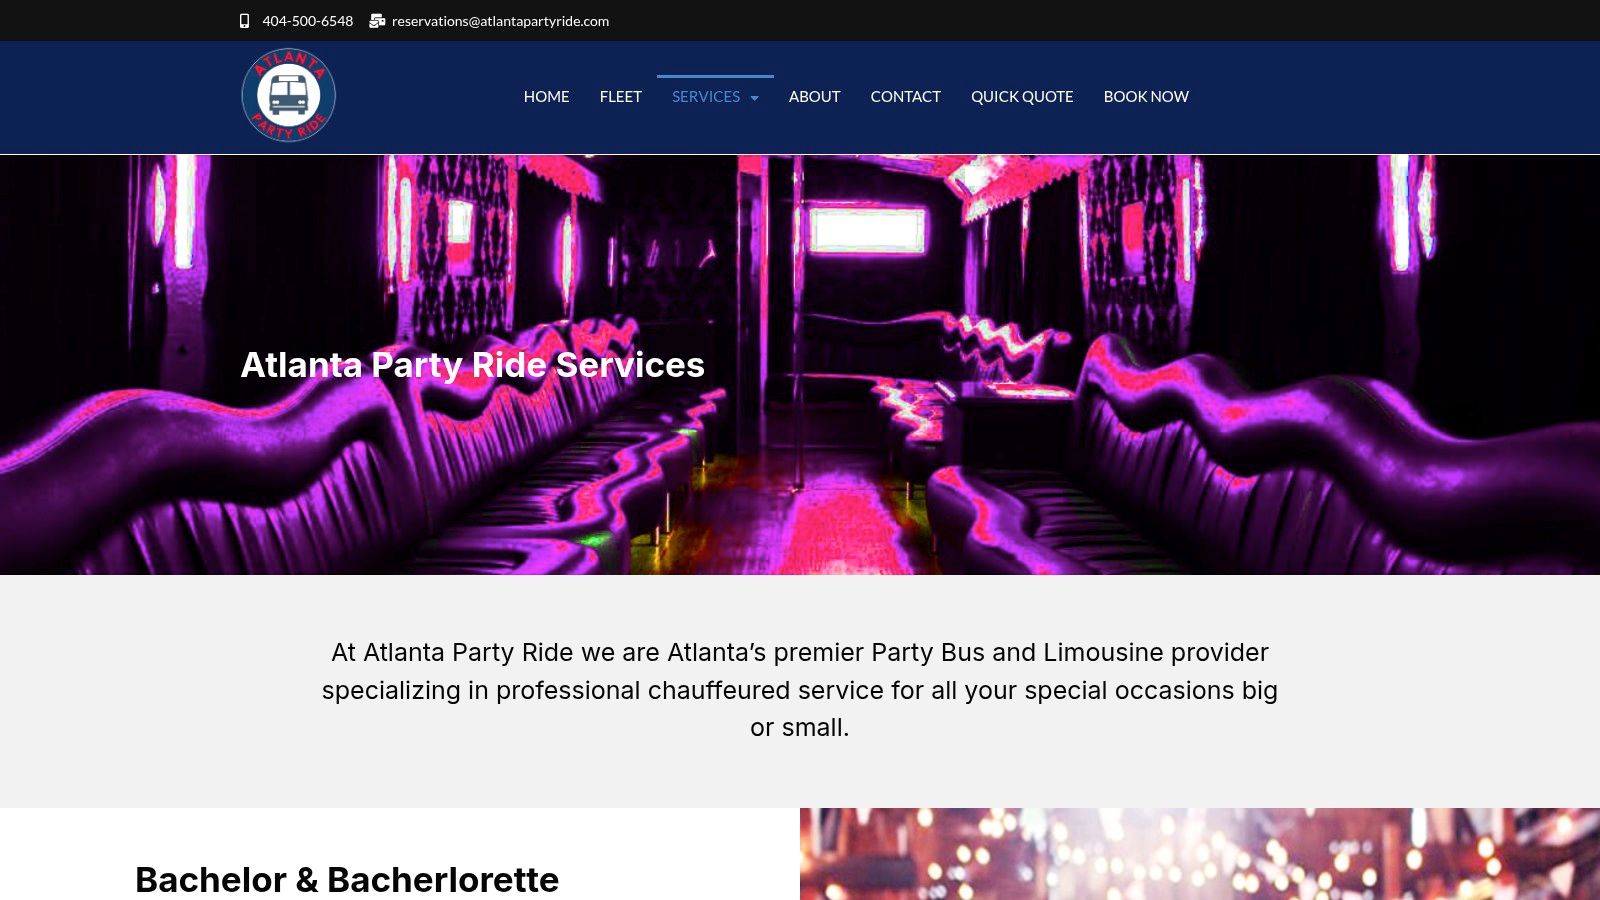Viewport: 1600px width, 900px height.
Task: Open the Fleet page
Action: 621,97
